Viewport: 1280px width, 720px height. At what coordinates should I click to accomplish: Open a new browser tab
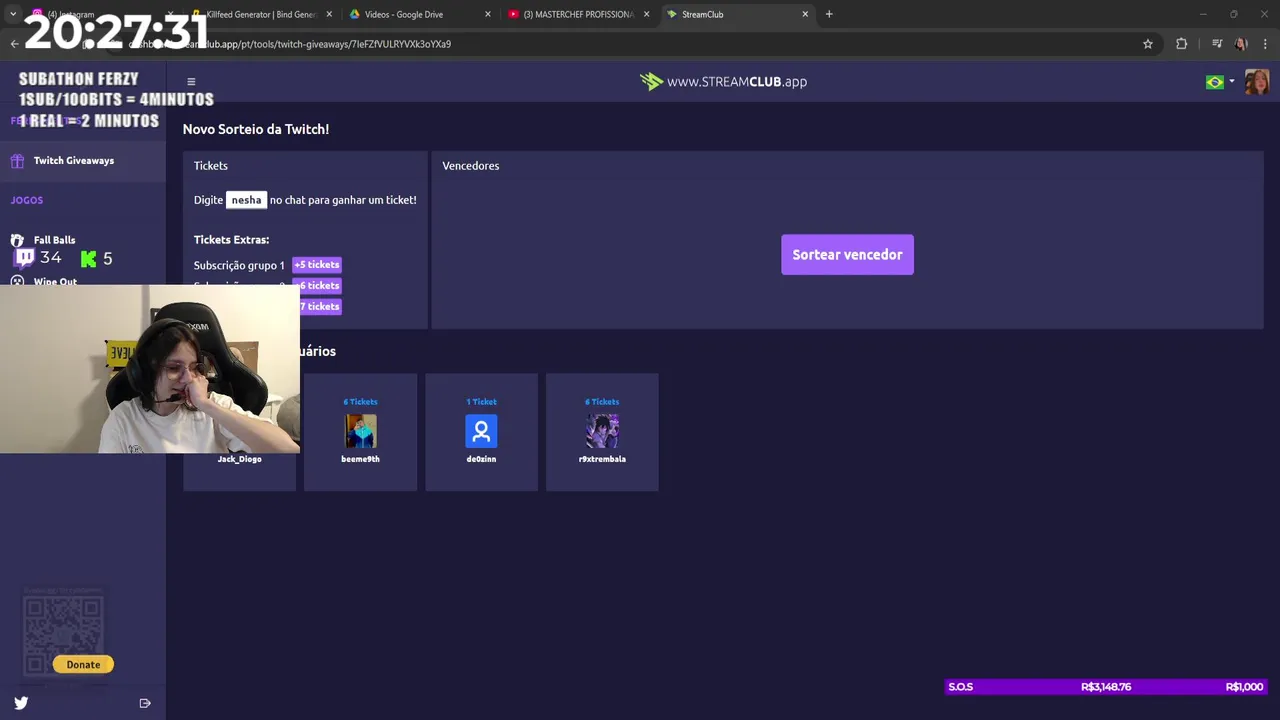point(829,14)
